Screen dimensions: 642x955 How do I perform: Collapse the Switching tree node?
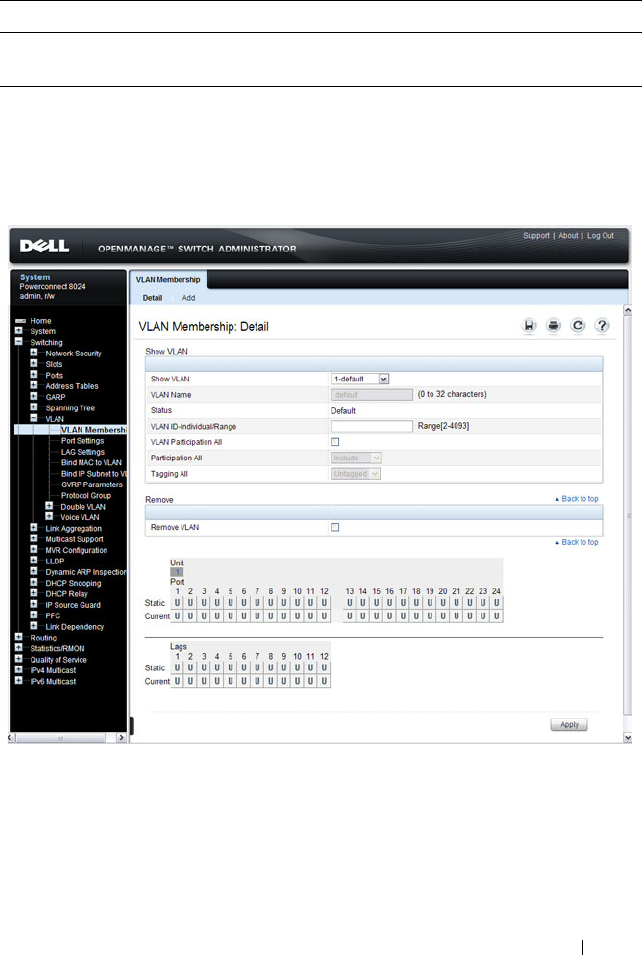coord(19,342)
